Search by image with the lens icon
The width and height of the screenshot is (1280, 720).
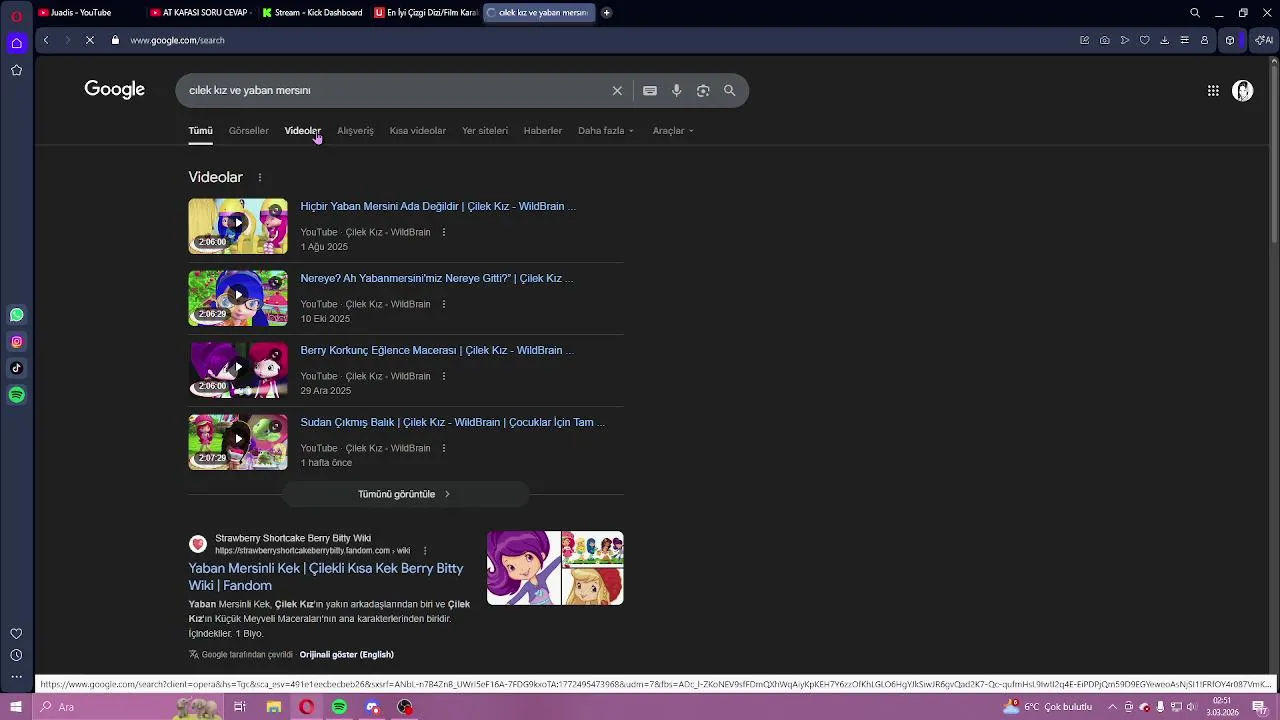point(703,91)
